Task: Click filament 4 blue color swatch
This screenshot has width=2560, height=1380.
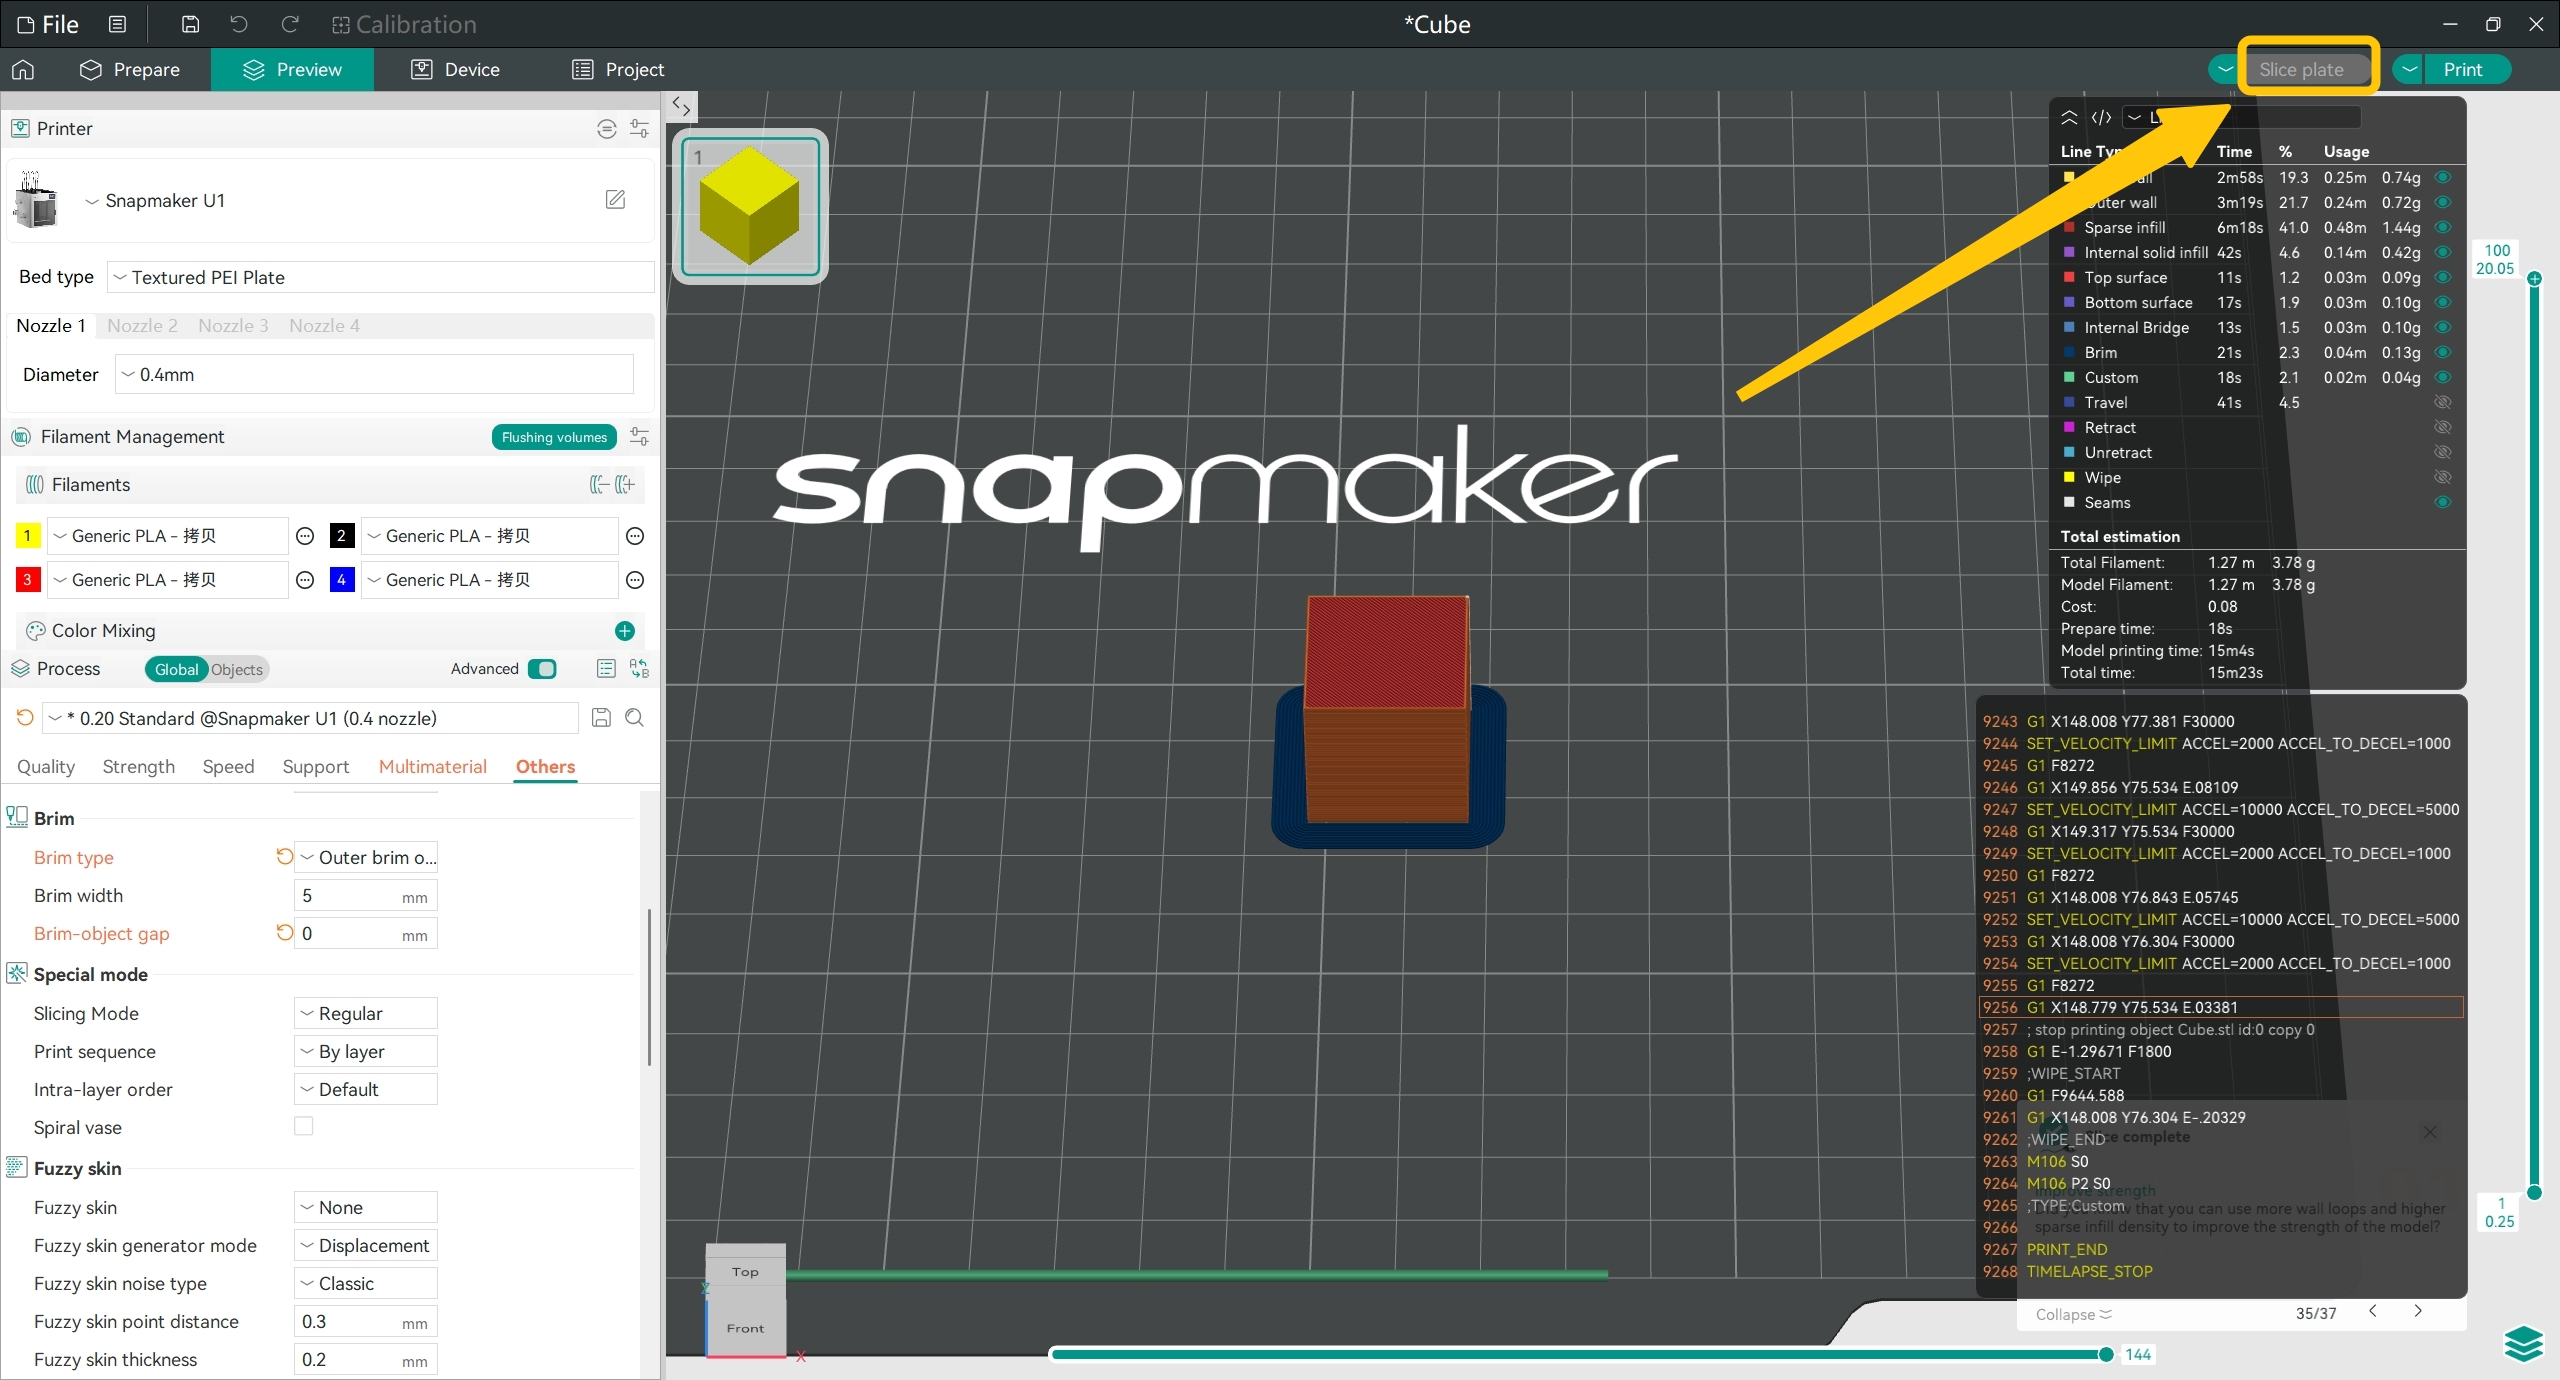Action: 342,580
